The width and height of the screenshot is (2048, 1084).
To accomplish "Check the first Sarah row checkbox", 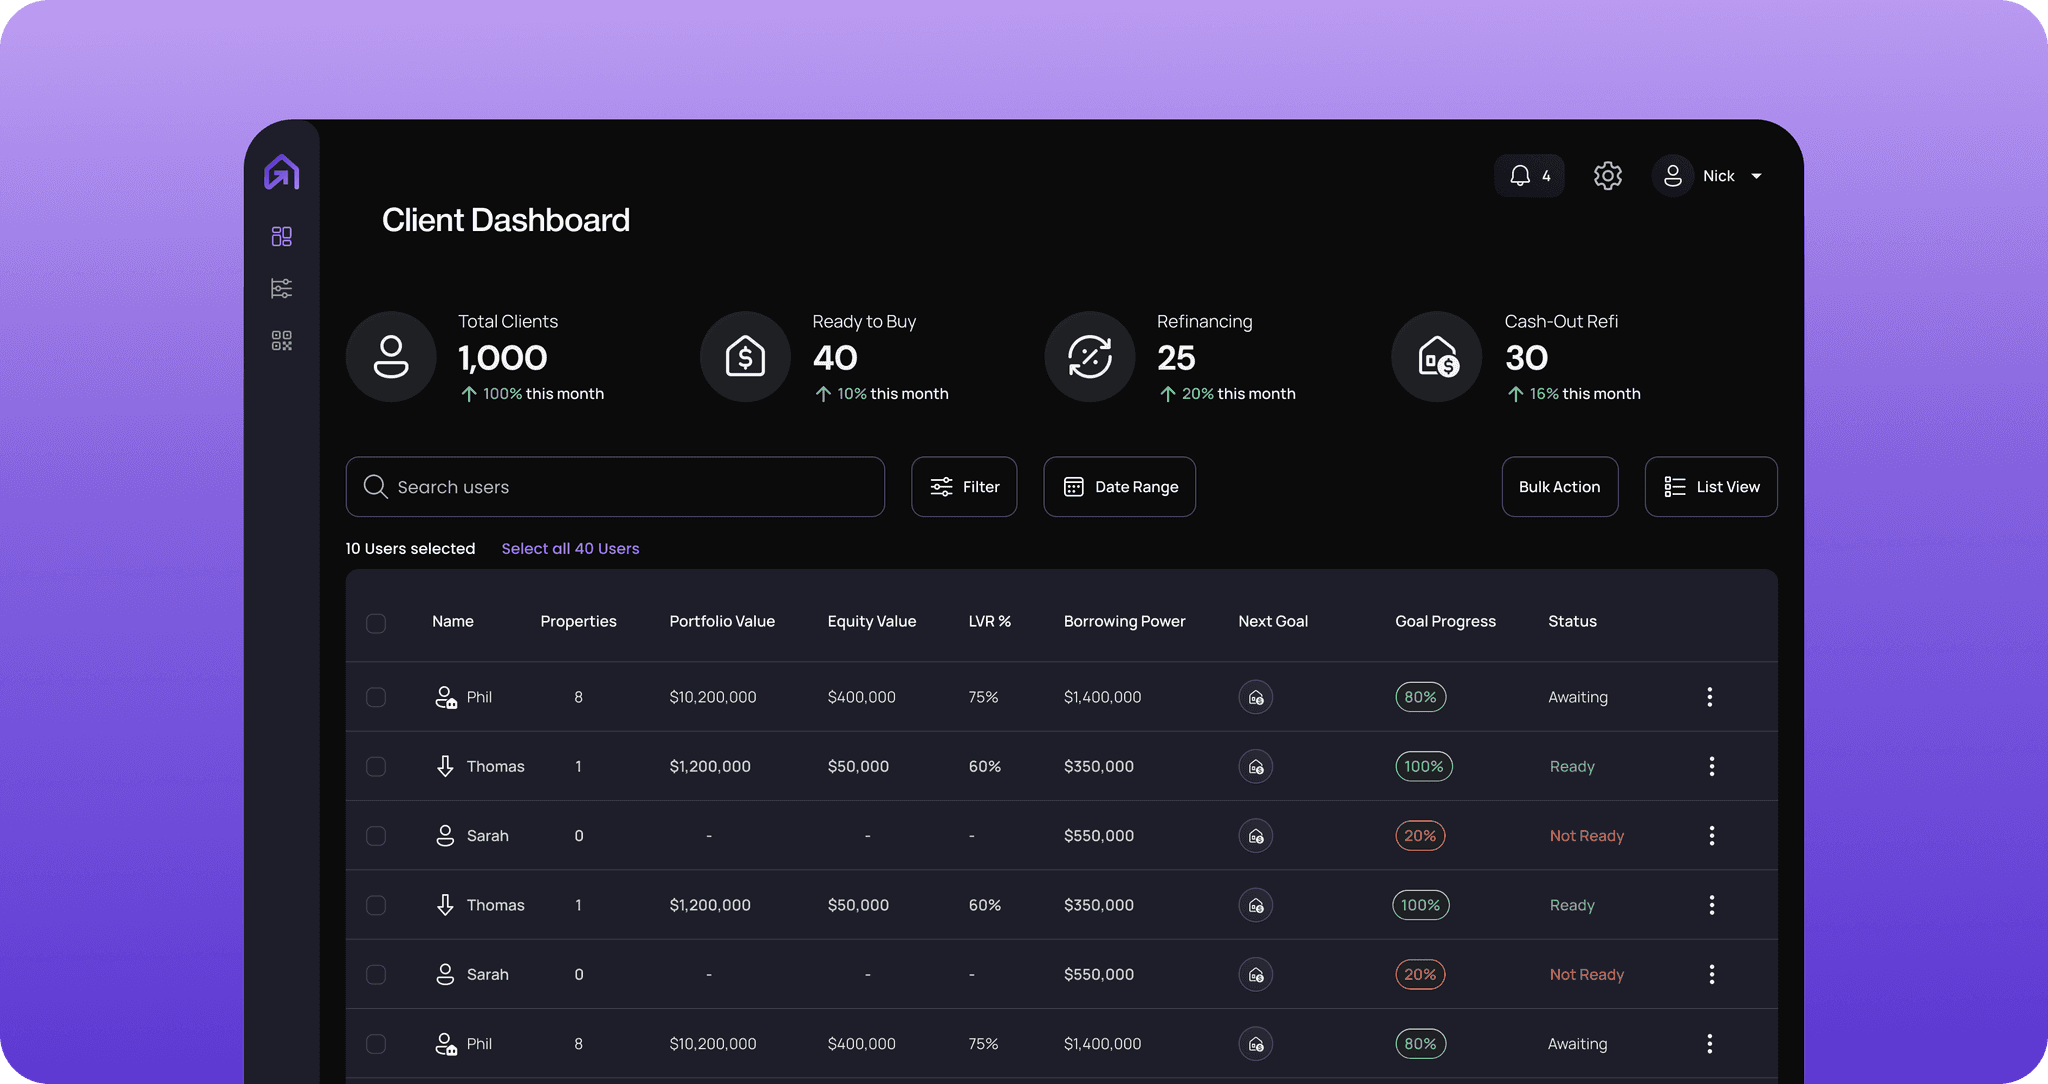I will (376, 836).
